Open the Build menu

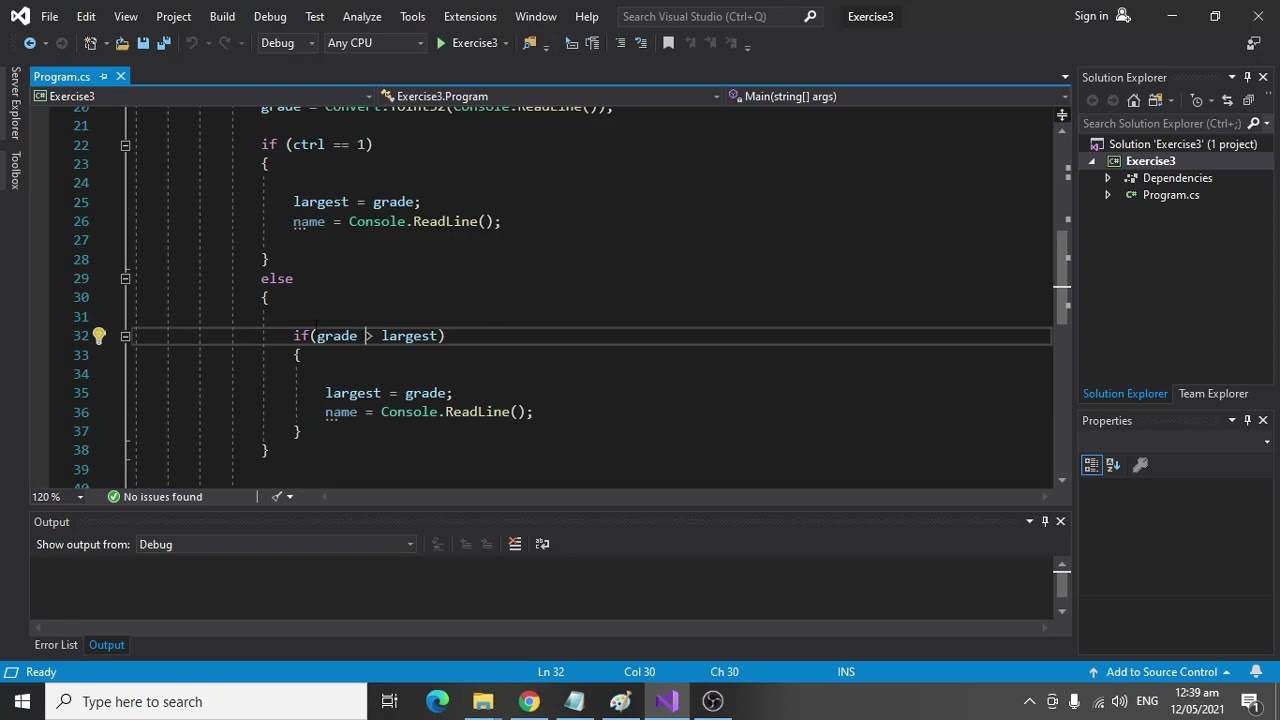[x=222, y=16]
